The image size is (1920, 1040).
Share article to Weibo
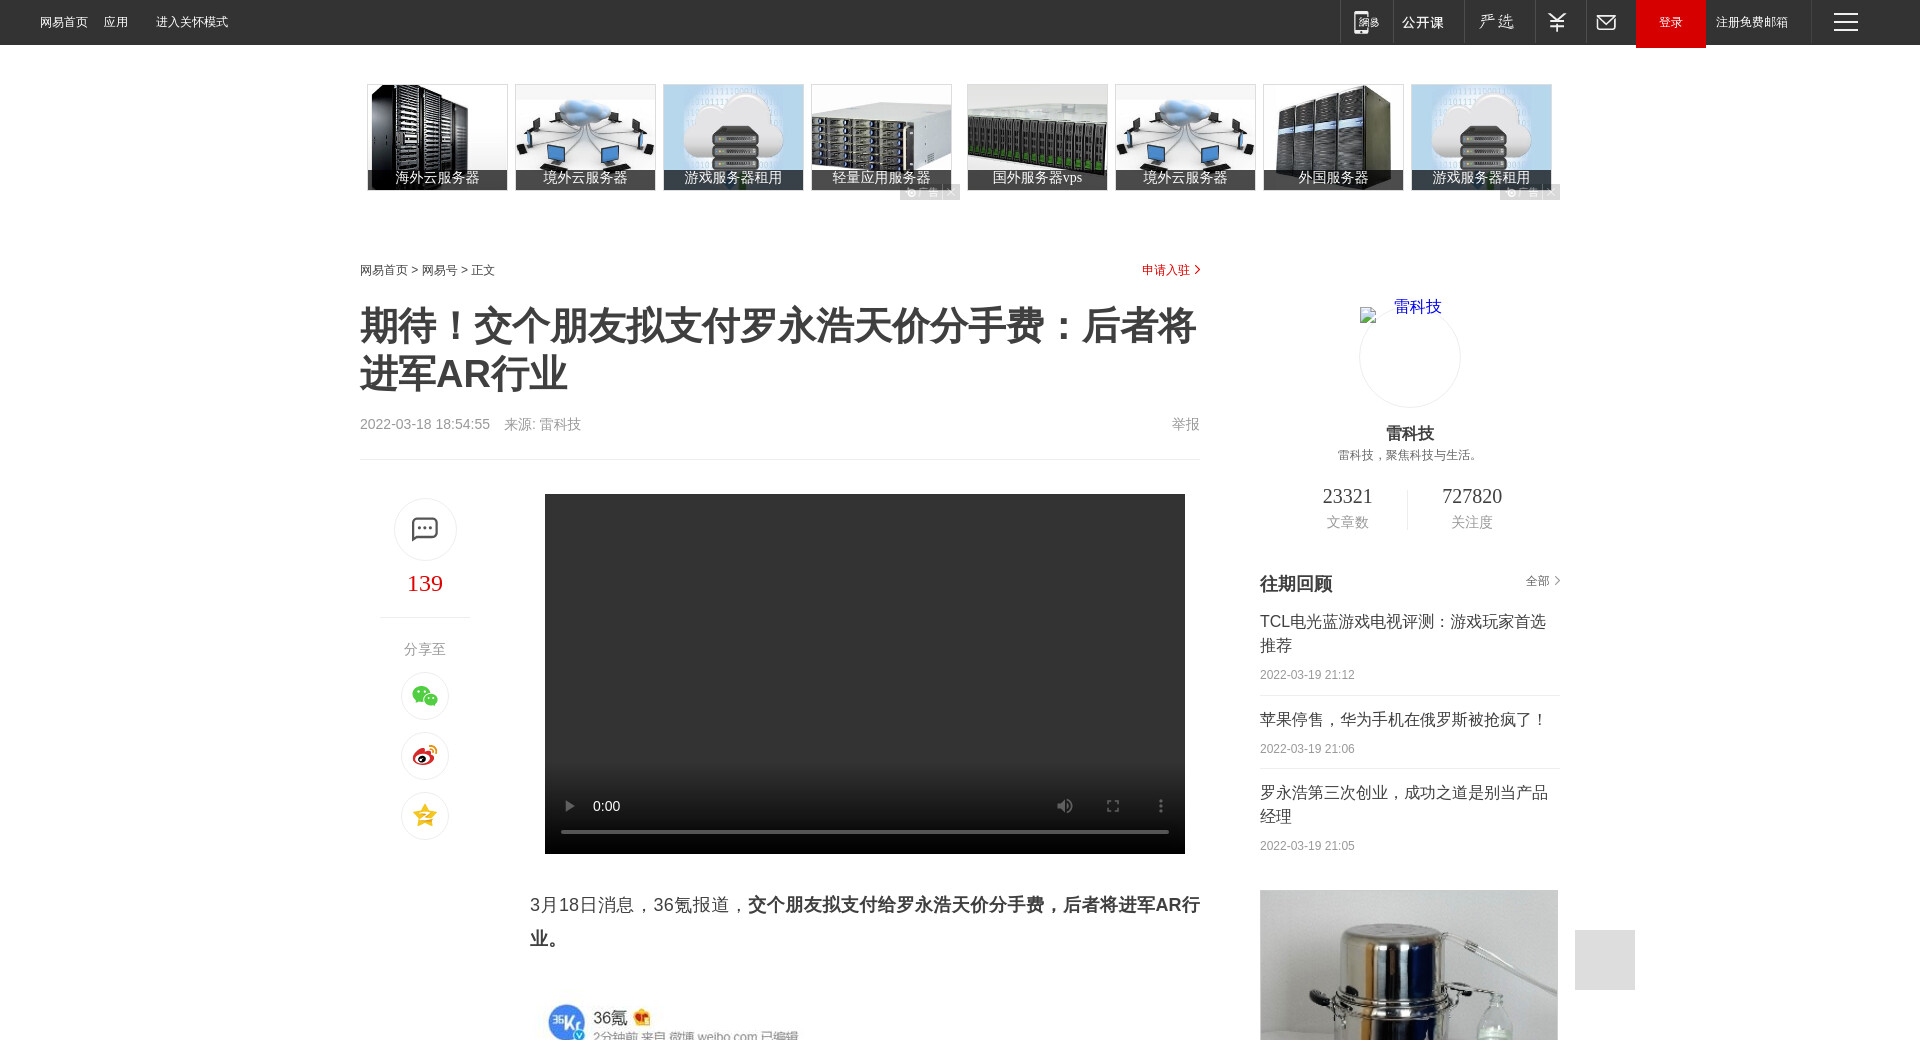[x=425, y=756]
